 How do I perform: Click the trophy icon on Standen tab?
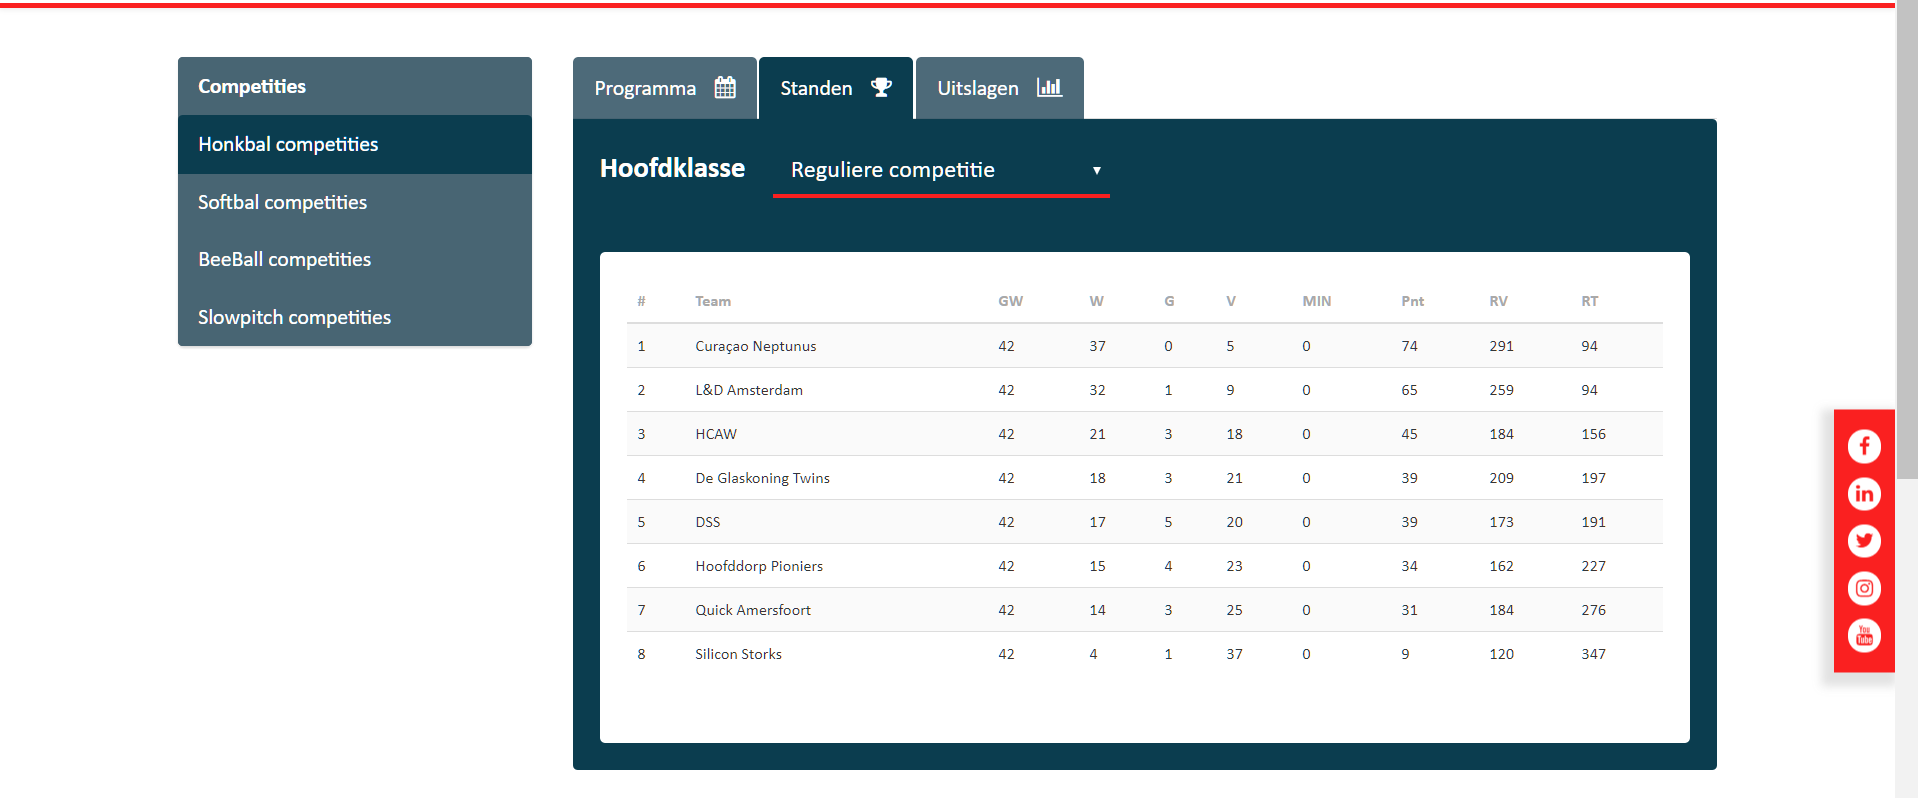tap(881, 88)
